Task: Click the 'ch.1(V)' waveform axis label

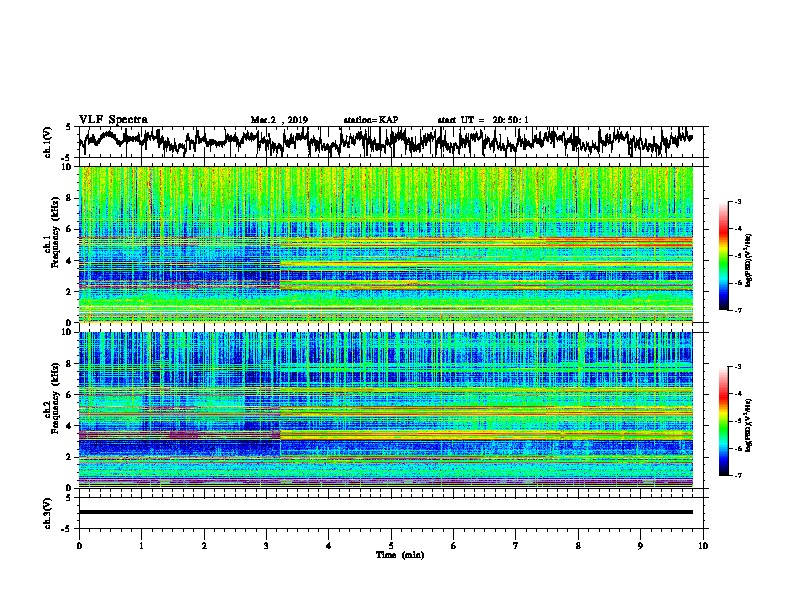Action: [x=48, y=142]
